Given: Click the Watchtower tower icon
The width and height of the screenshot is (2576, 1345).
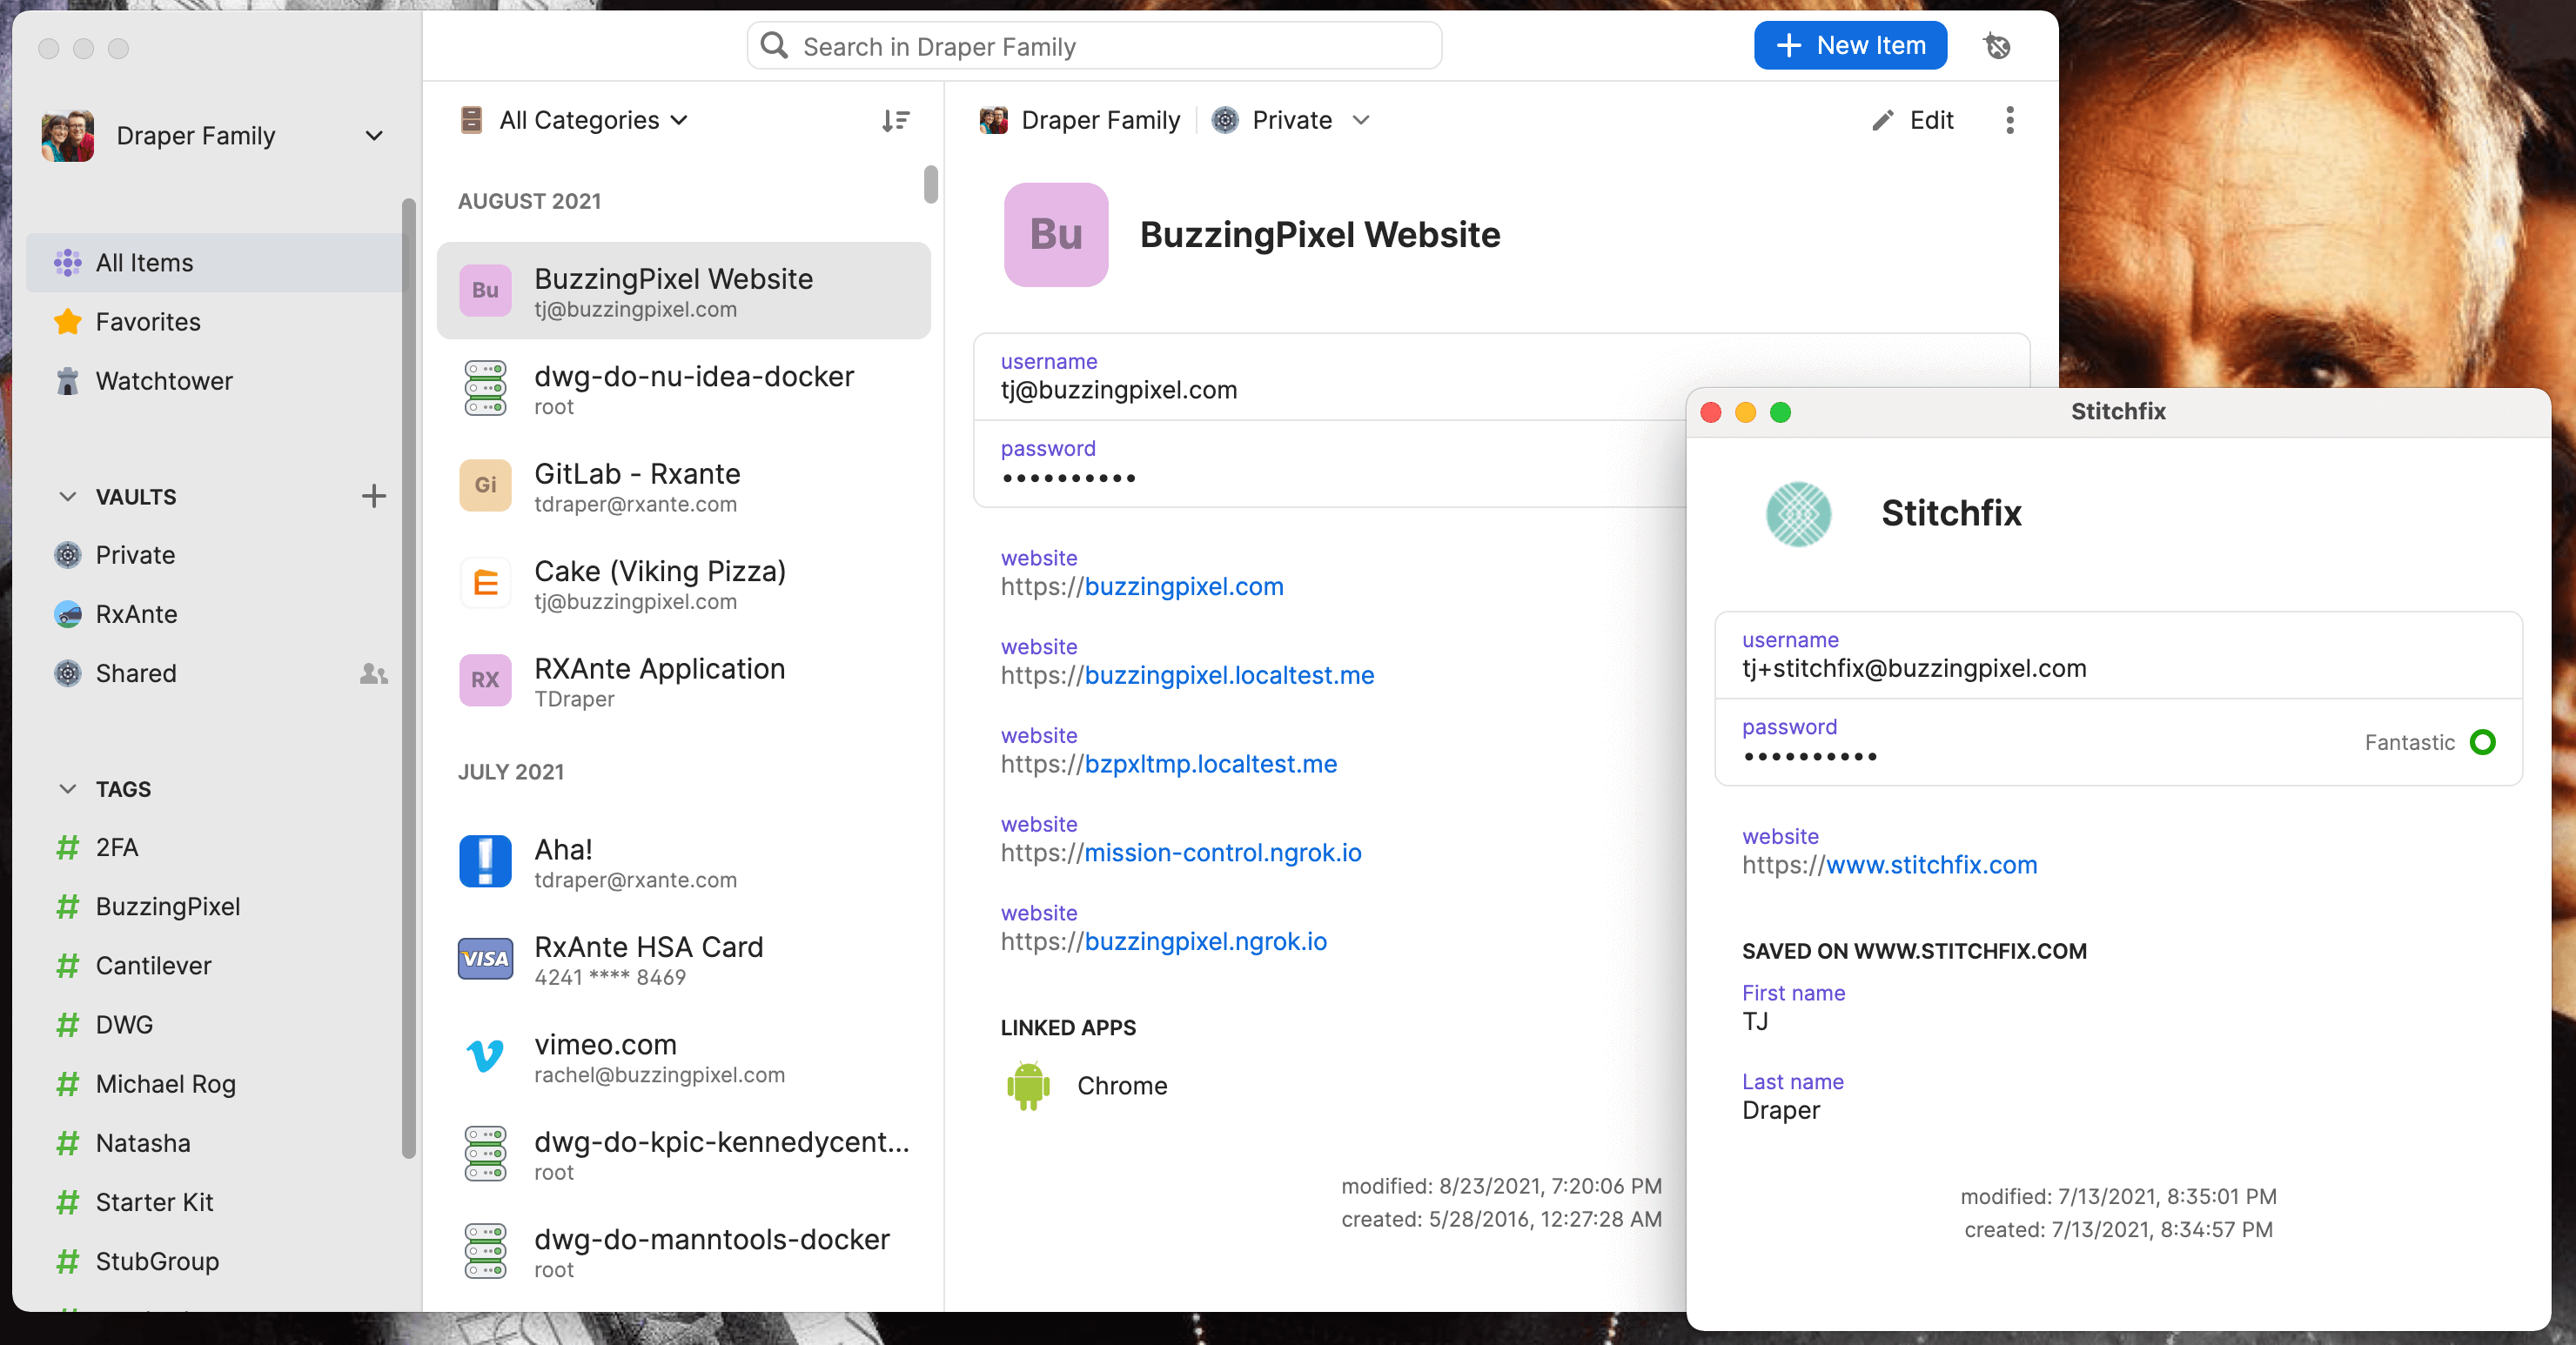Looking at the screenshot, I should point(68,381).
